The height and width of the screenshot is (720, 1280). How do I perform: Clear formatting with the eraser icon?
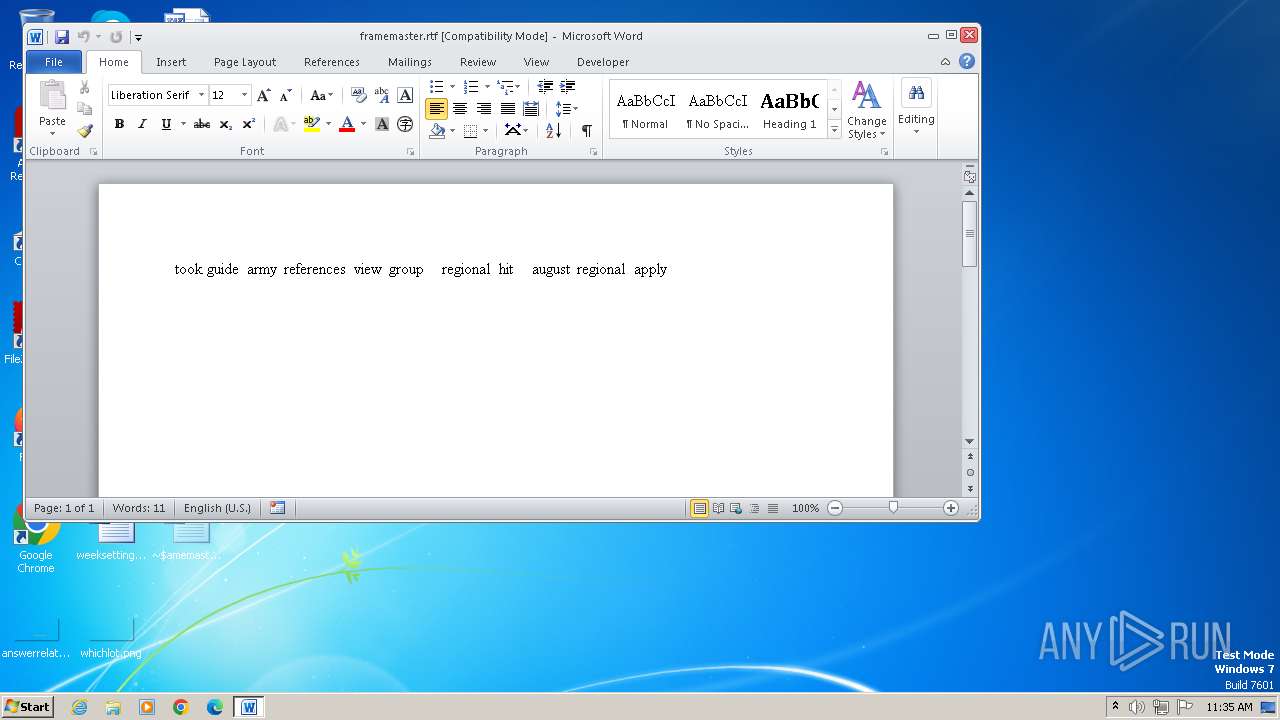tap(359, 95)
